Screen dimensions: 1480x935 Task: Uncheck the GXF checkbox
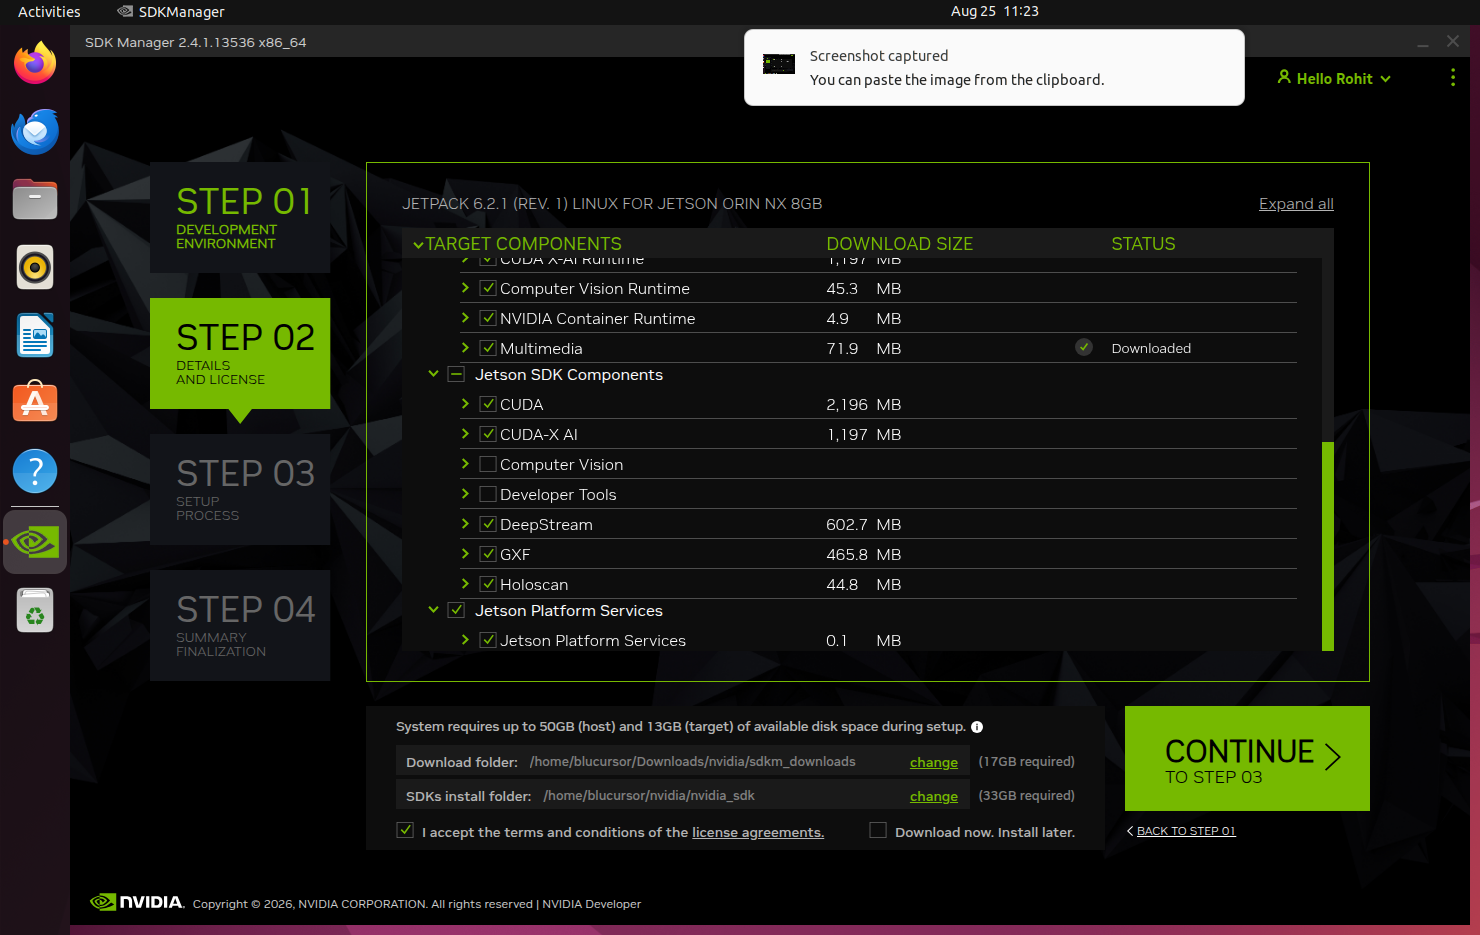488,554
